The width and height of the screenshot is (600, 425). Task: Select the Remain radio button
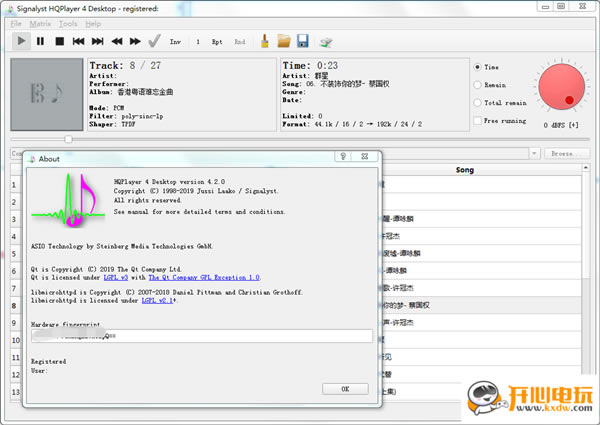click(477, 85)
